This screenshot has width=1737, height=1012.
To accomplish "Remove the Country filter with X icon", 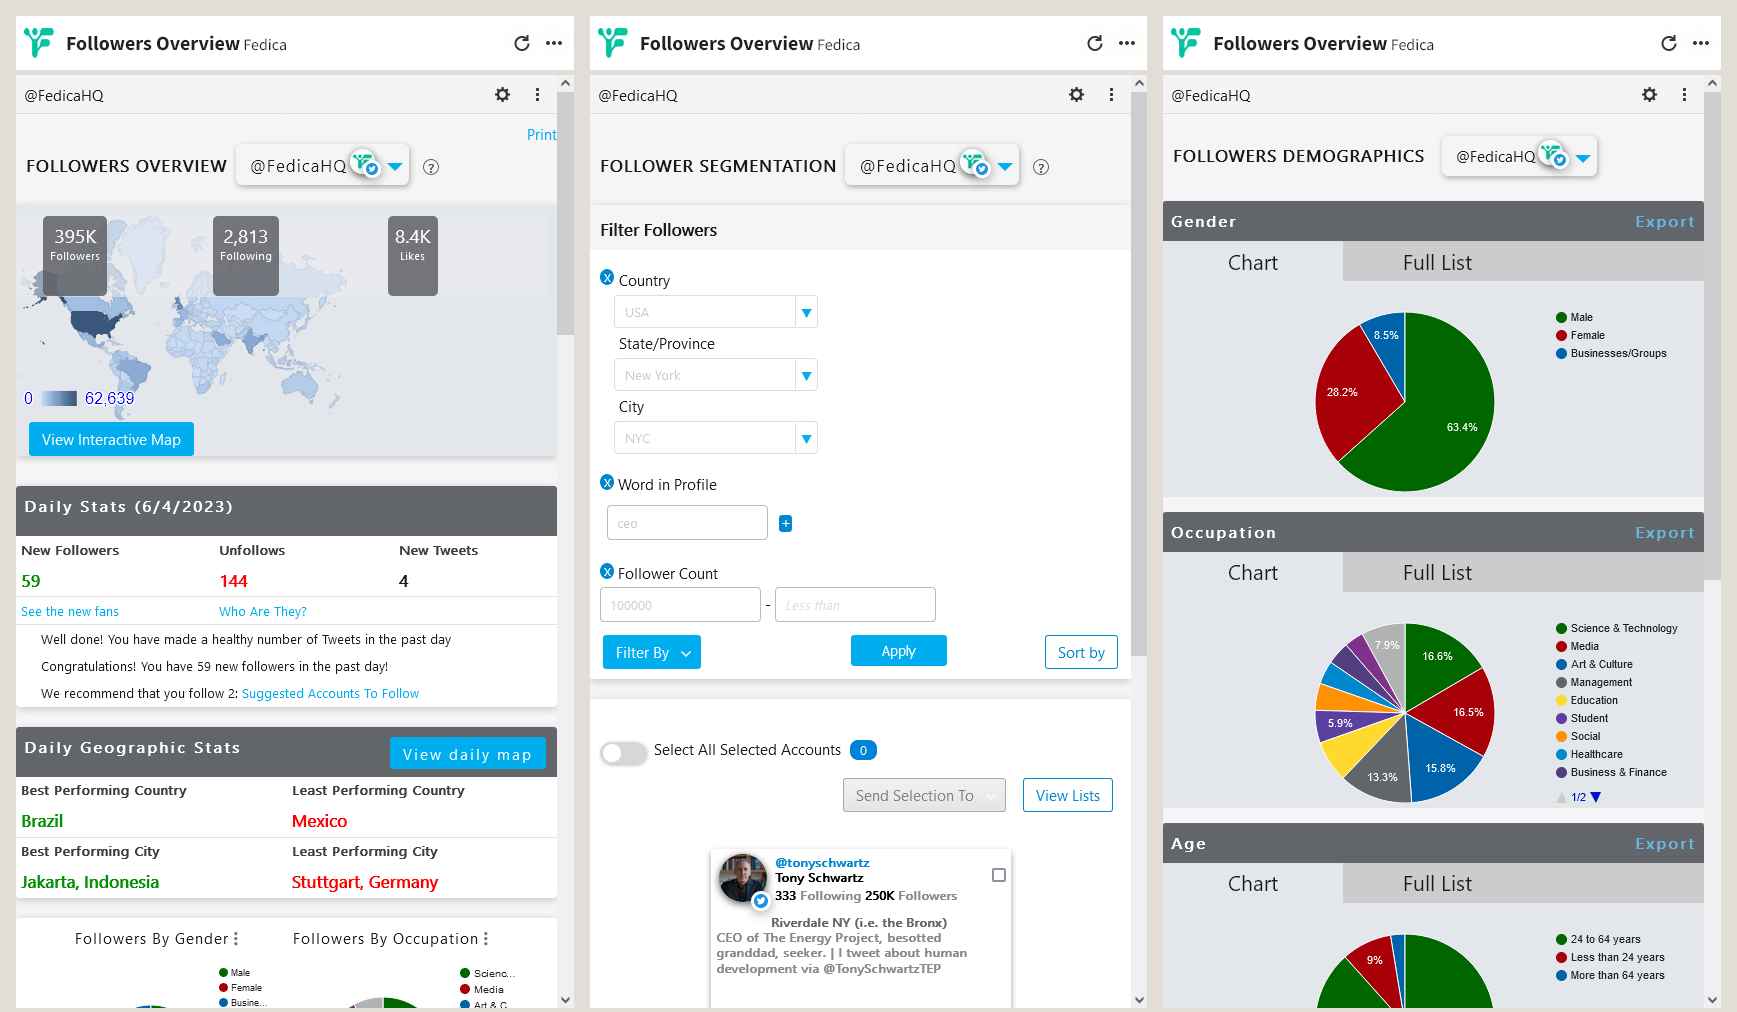I will click(x=607, y=278).
